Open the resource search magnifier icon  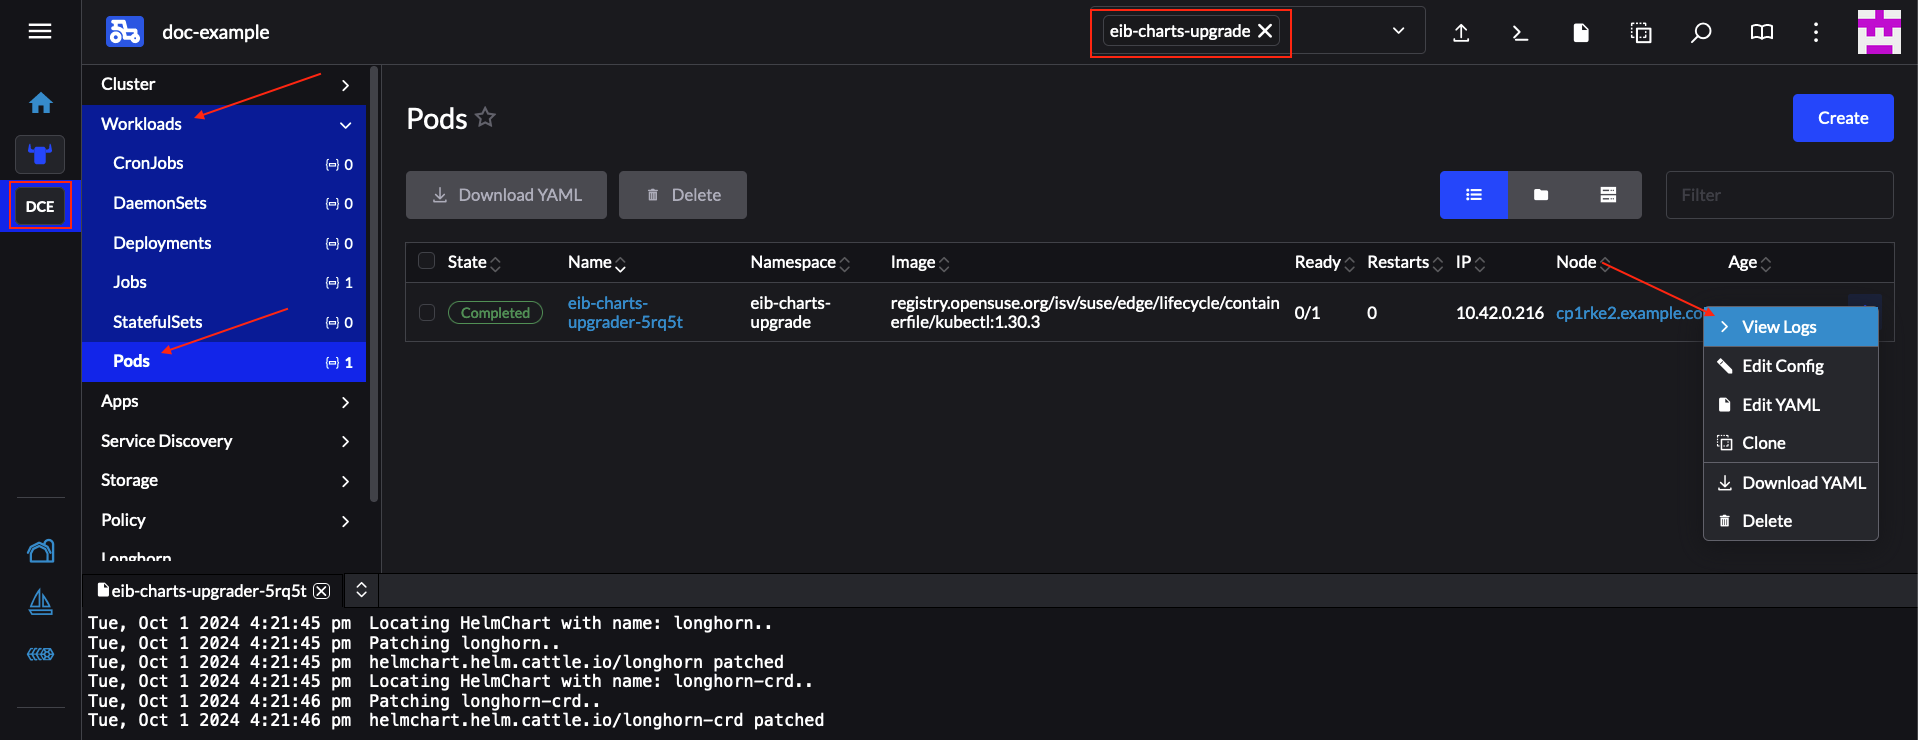(1701, 33)
